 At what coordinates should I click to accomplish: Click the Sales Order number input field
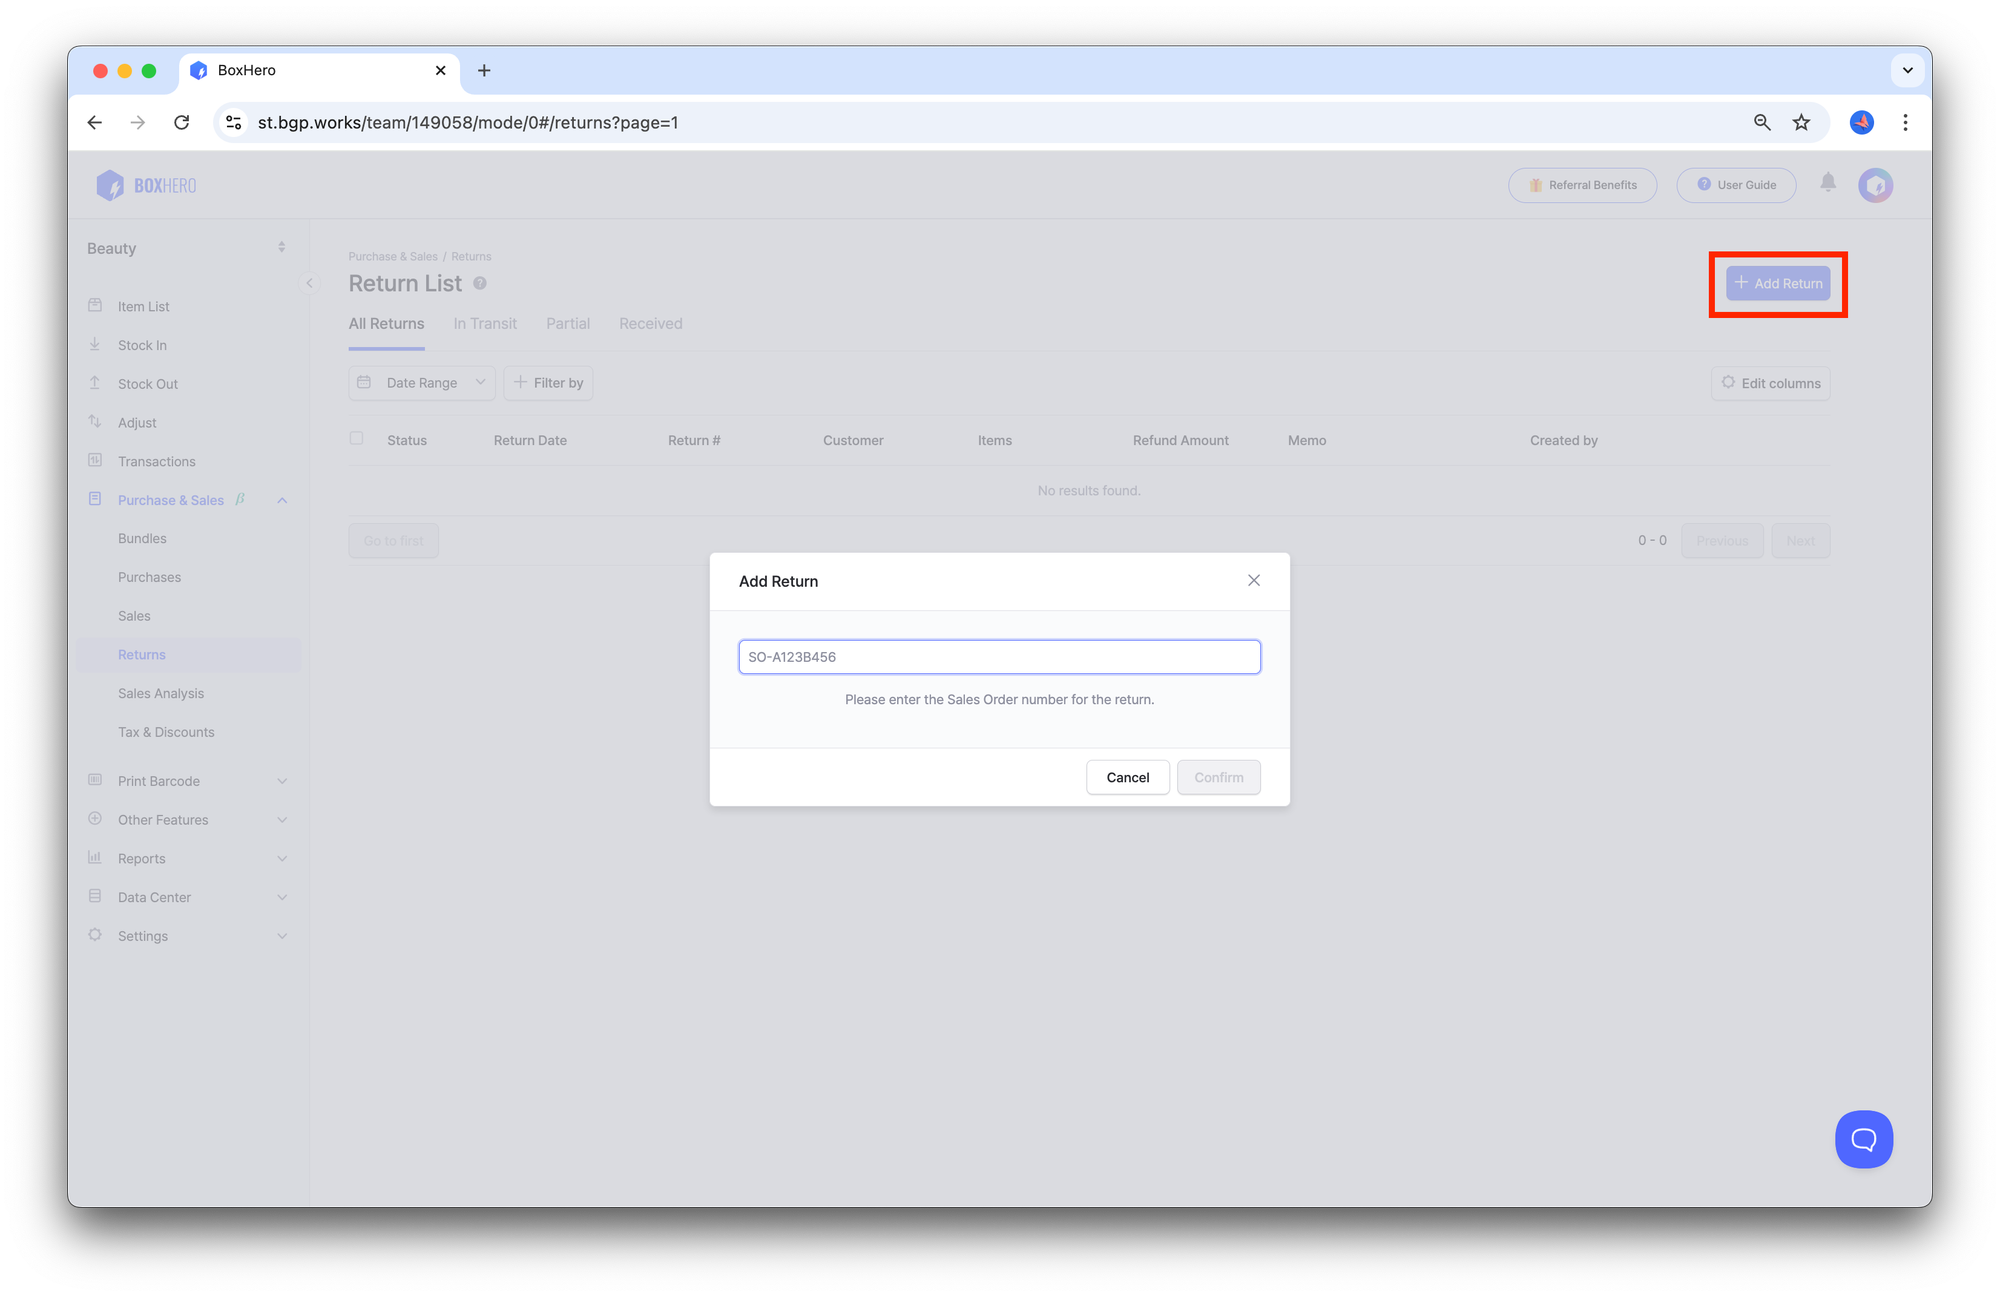[998, 656]
